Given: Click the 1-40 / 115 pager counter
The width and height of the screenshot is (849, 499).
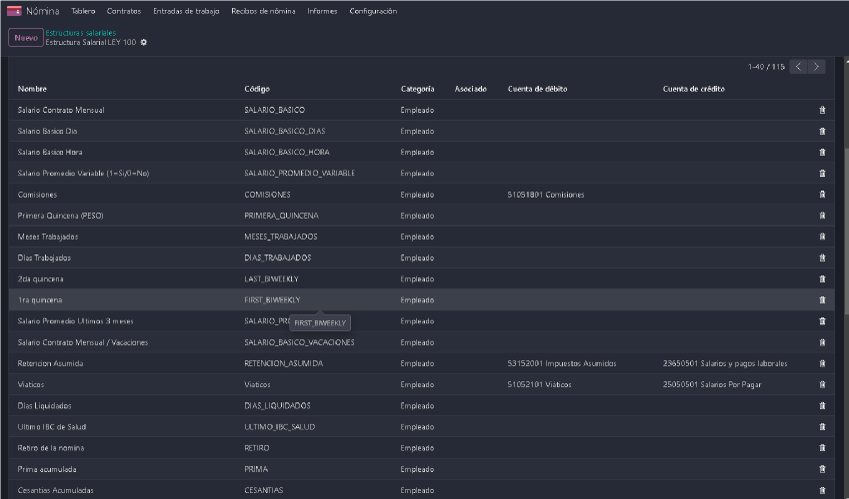Looking at the screenshot, I should [x=766, y=67].
